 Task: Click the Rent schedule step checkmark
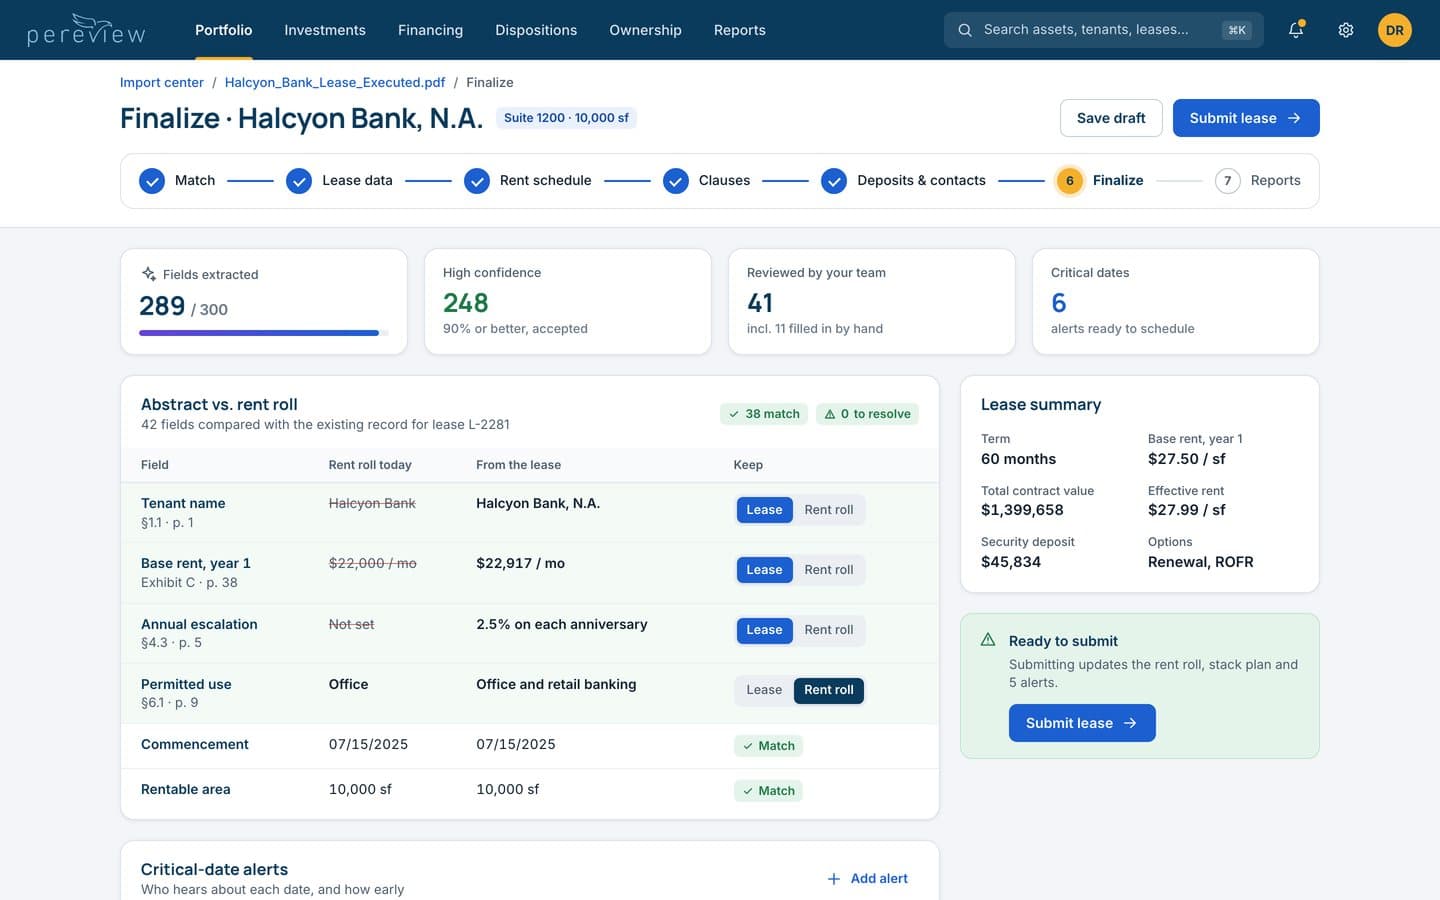477,181
